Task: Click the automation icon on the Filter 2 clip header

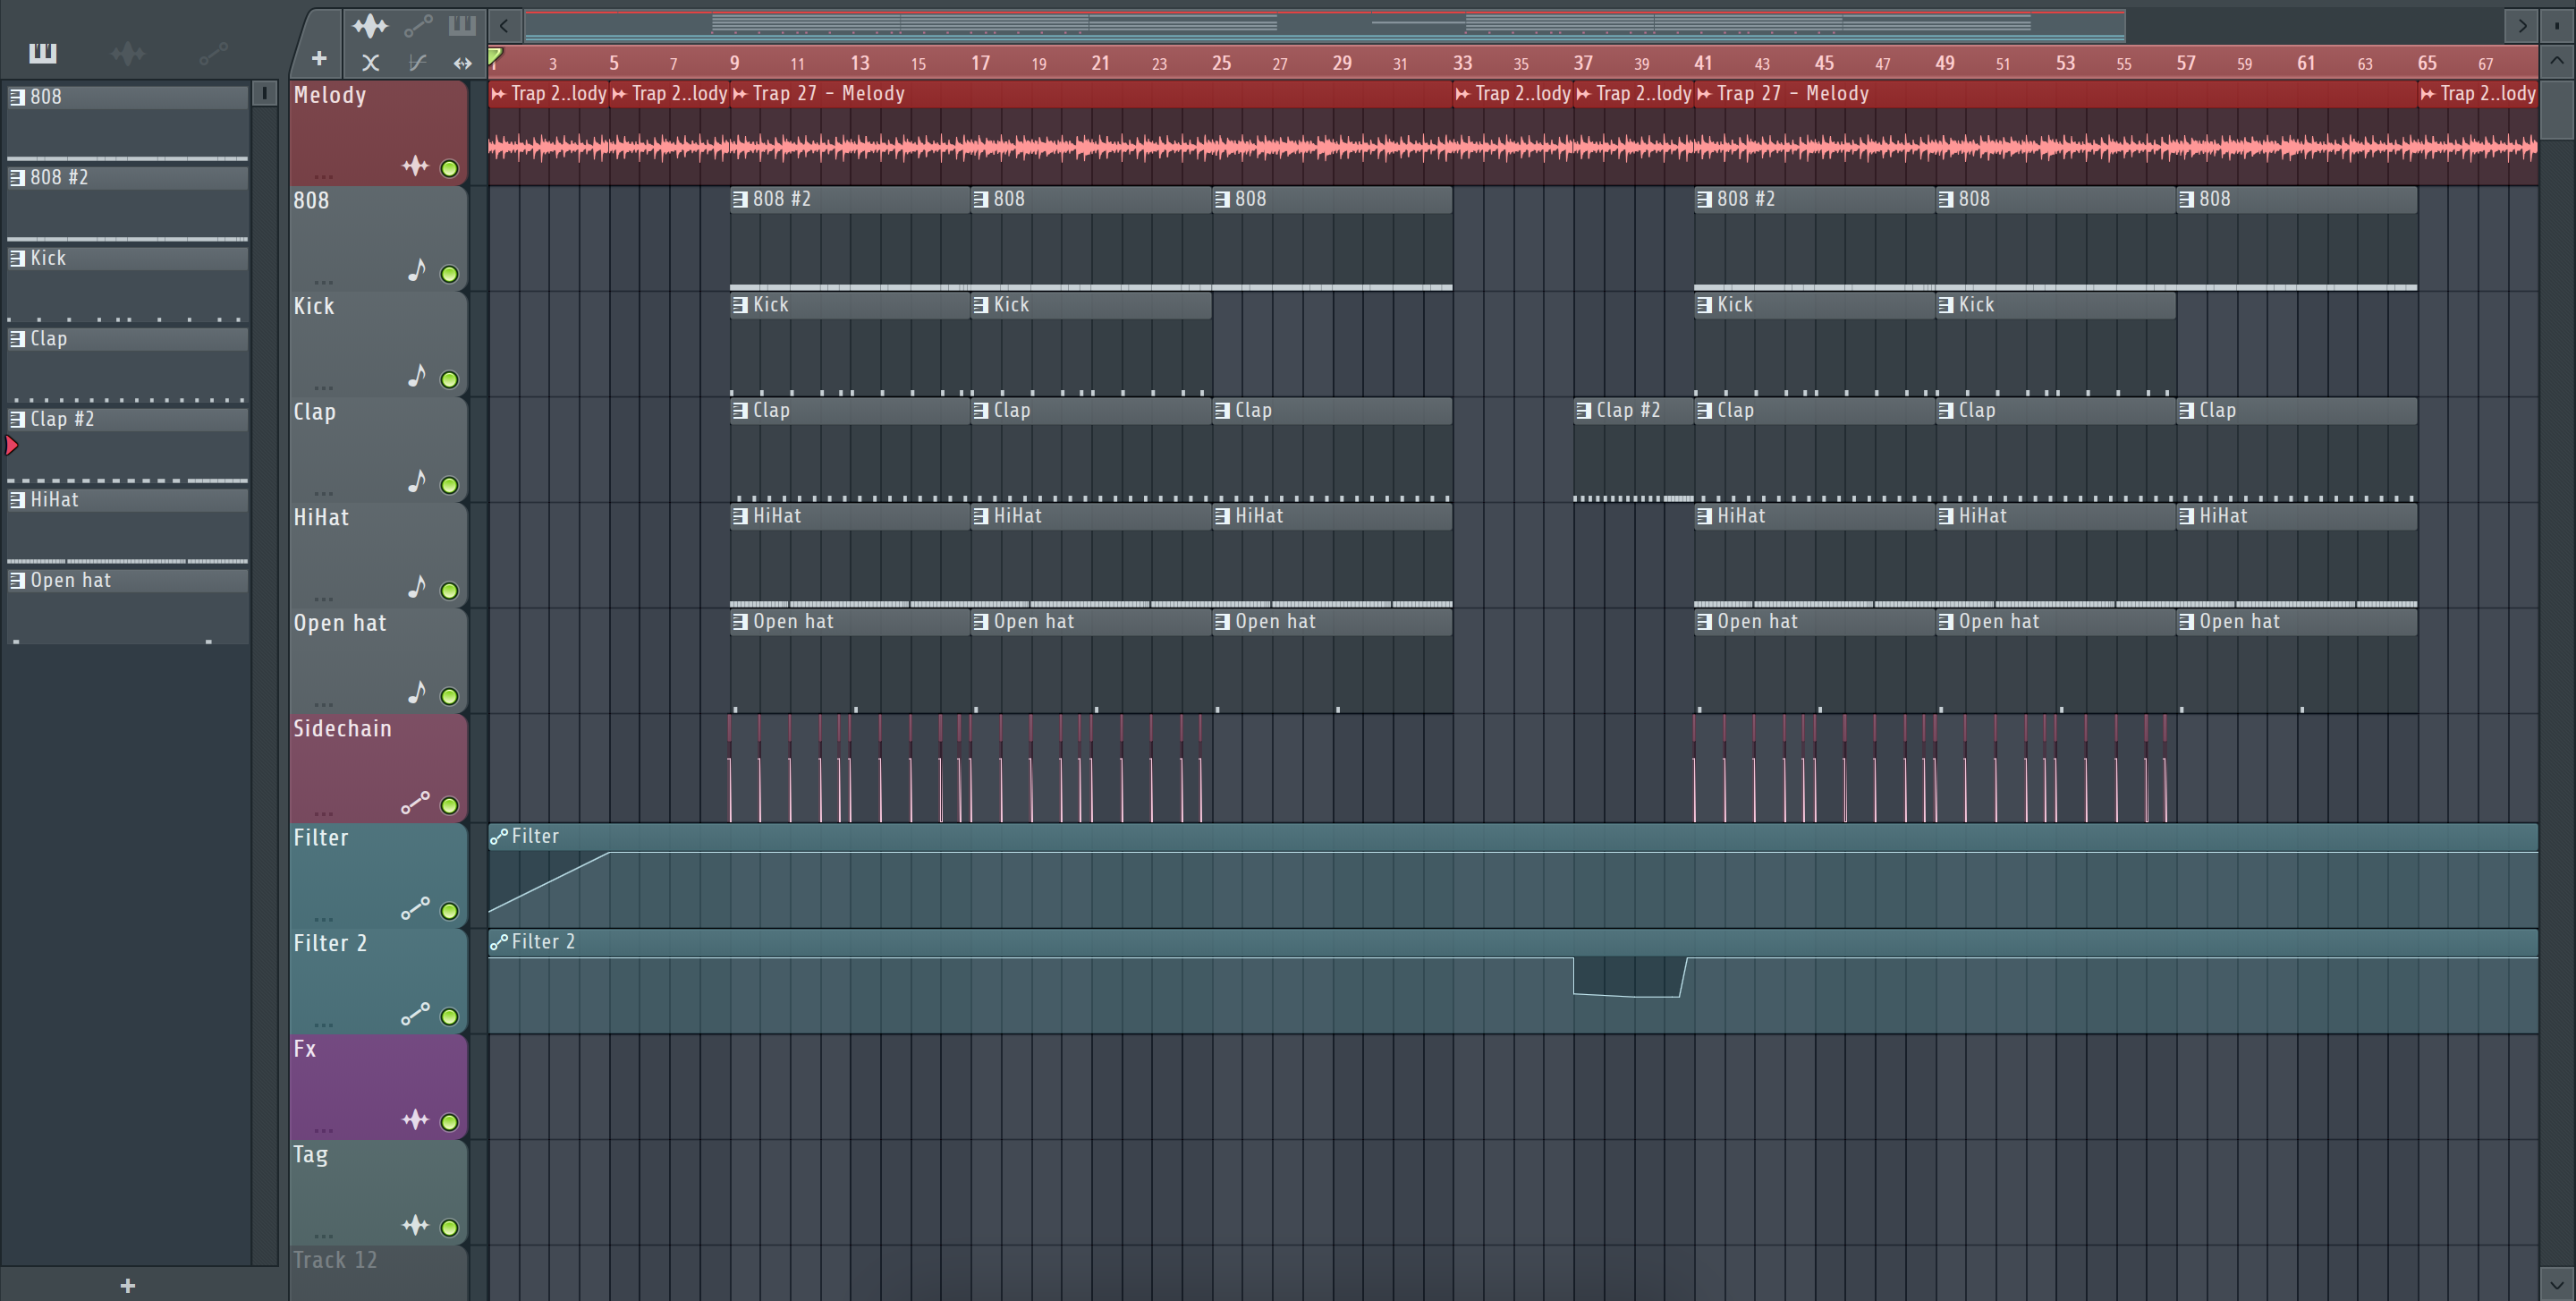Action: pos(499,942)
